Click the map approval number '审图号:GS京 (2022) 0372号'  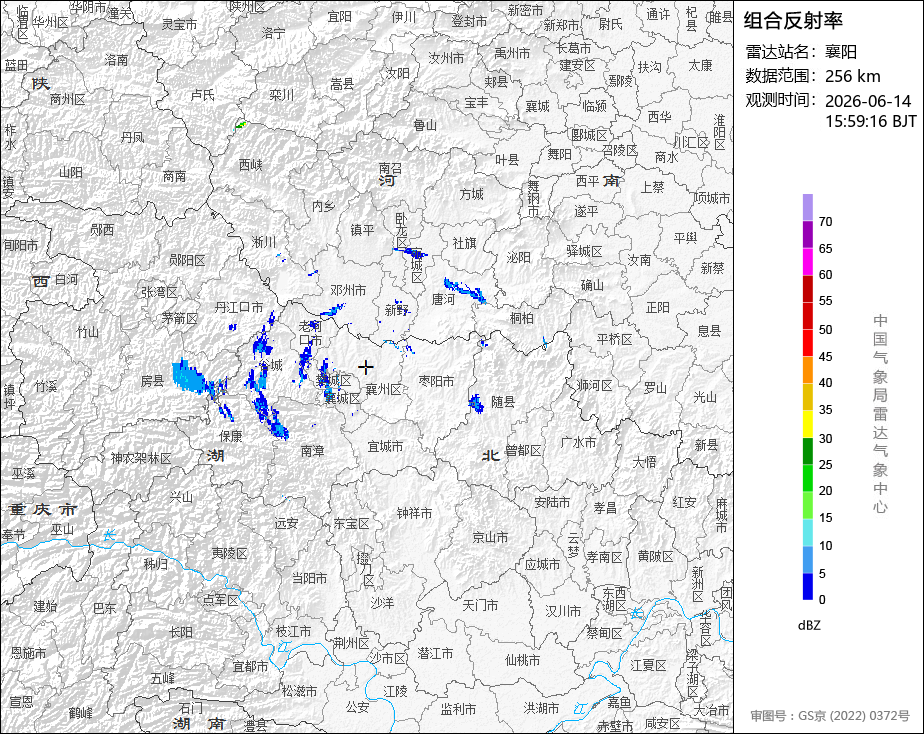coord(830,716)
